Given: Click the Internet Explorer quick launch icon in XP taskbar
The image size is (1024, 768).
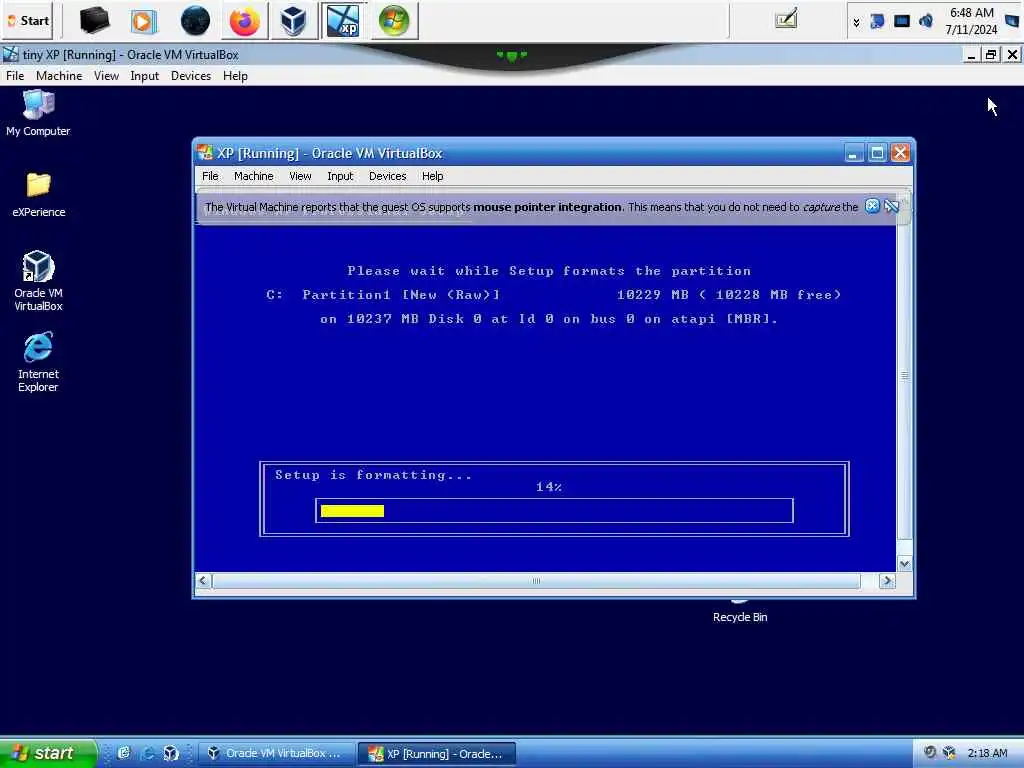Looking at the screenshot, I should point(148,753).
